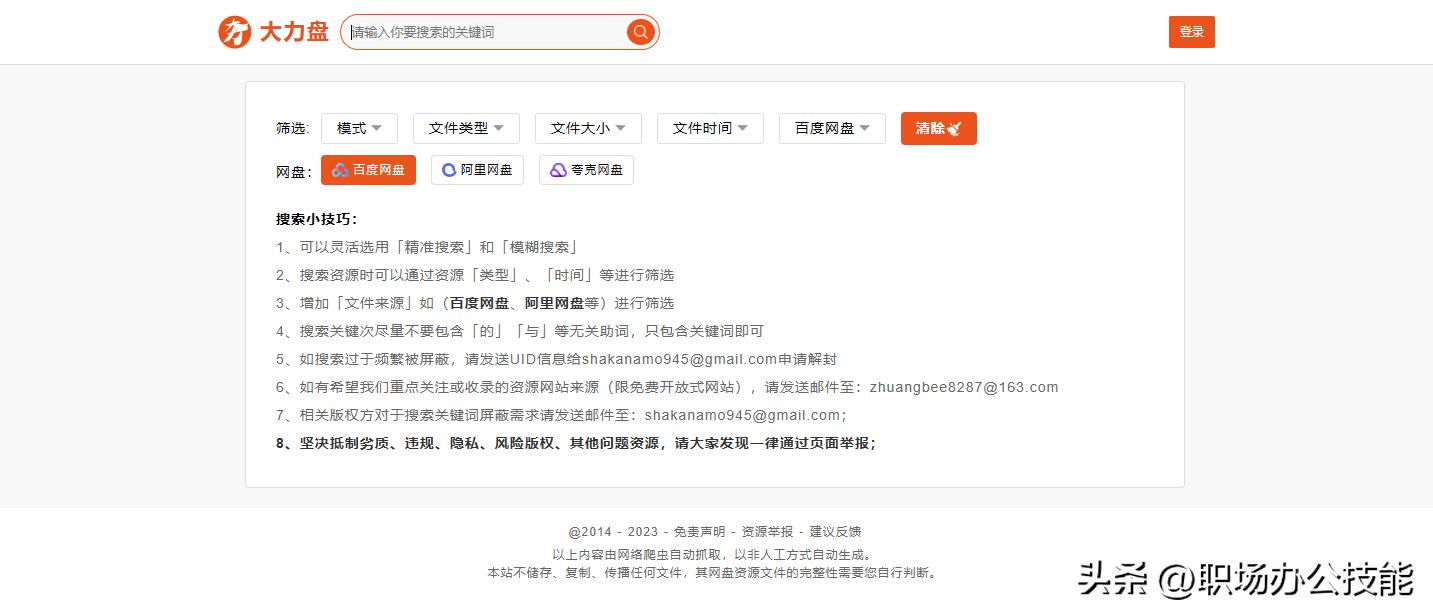Open the 文件类型 dropdown

pyautogui.click(x=466, y=127)
